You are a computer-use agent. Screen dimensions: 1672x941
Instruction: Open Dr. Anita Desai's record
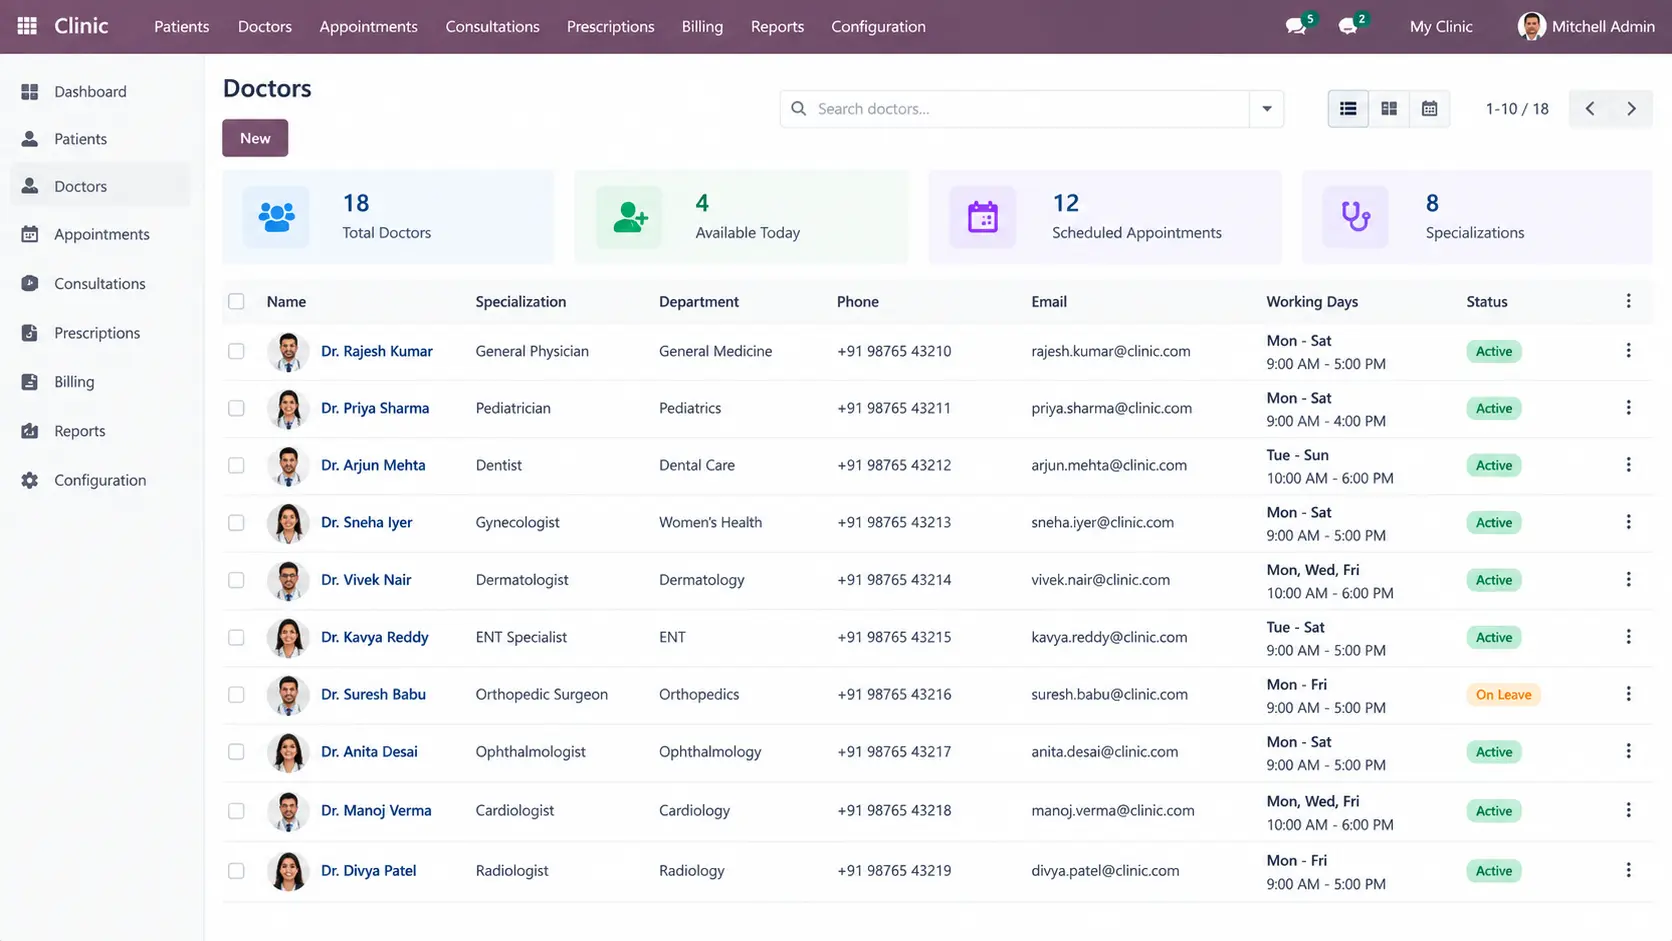tap(369, 752)
